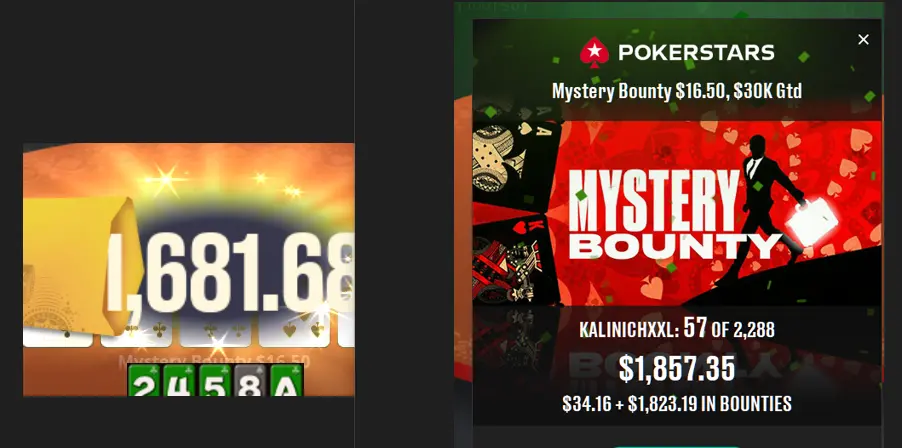Select the gray 8 of spades card
The height and width of the screenshot is (448, 902).
pos(250,380)
